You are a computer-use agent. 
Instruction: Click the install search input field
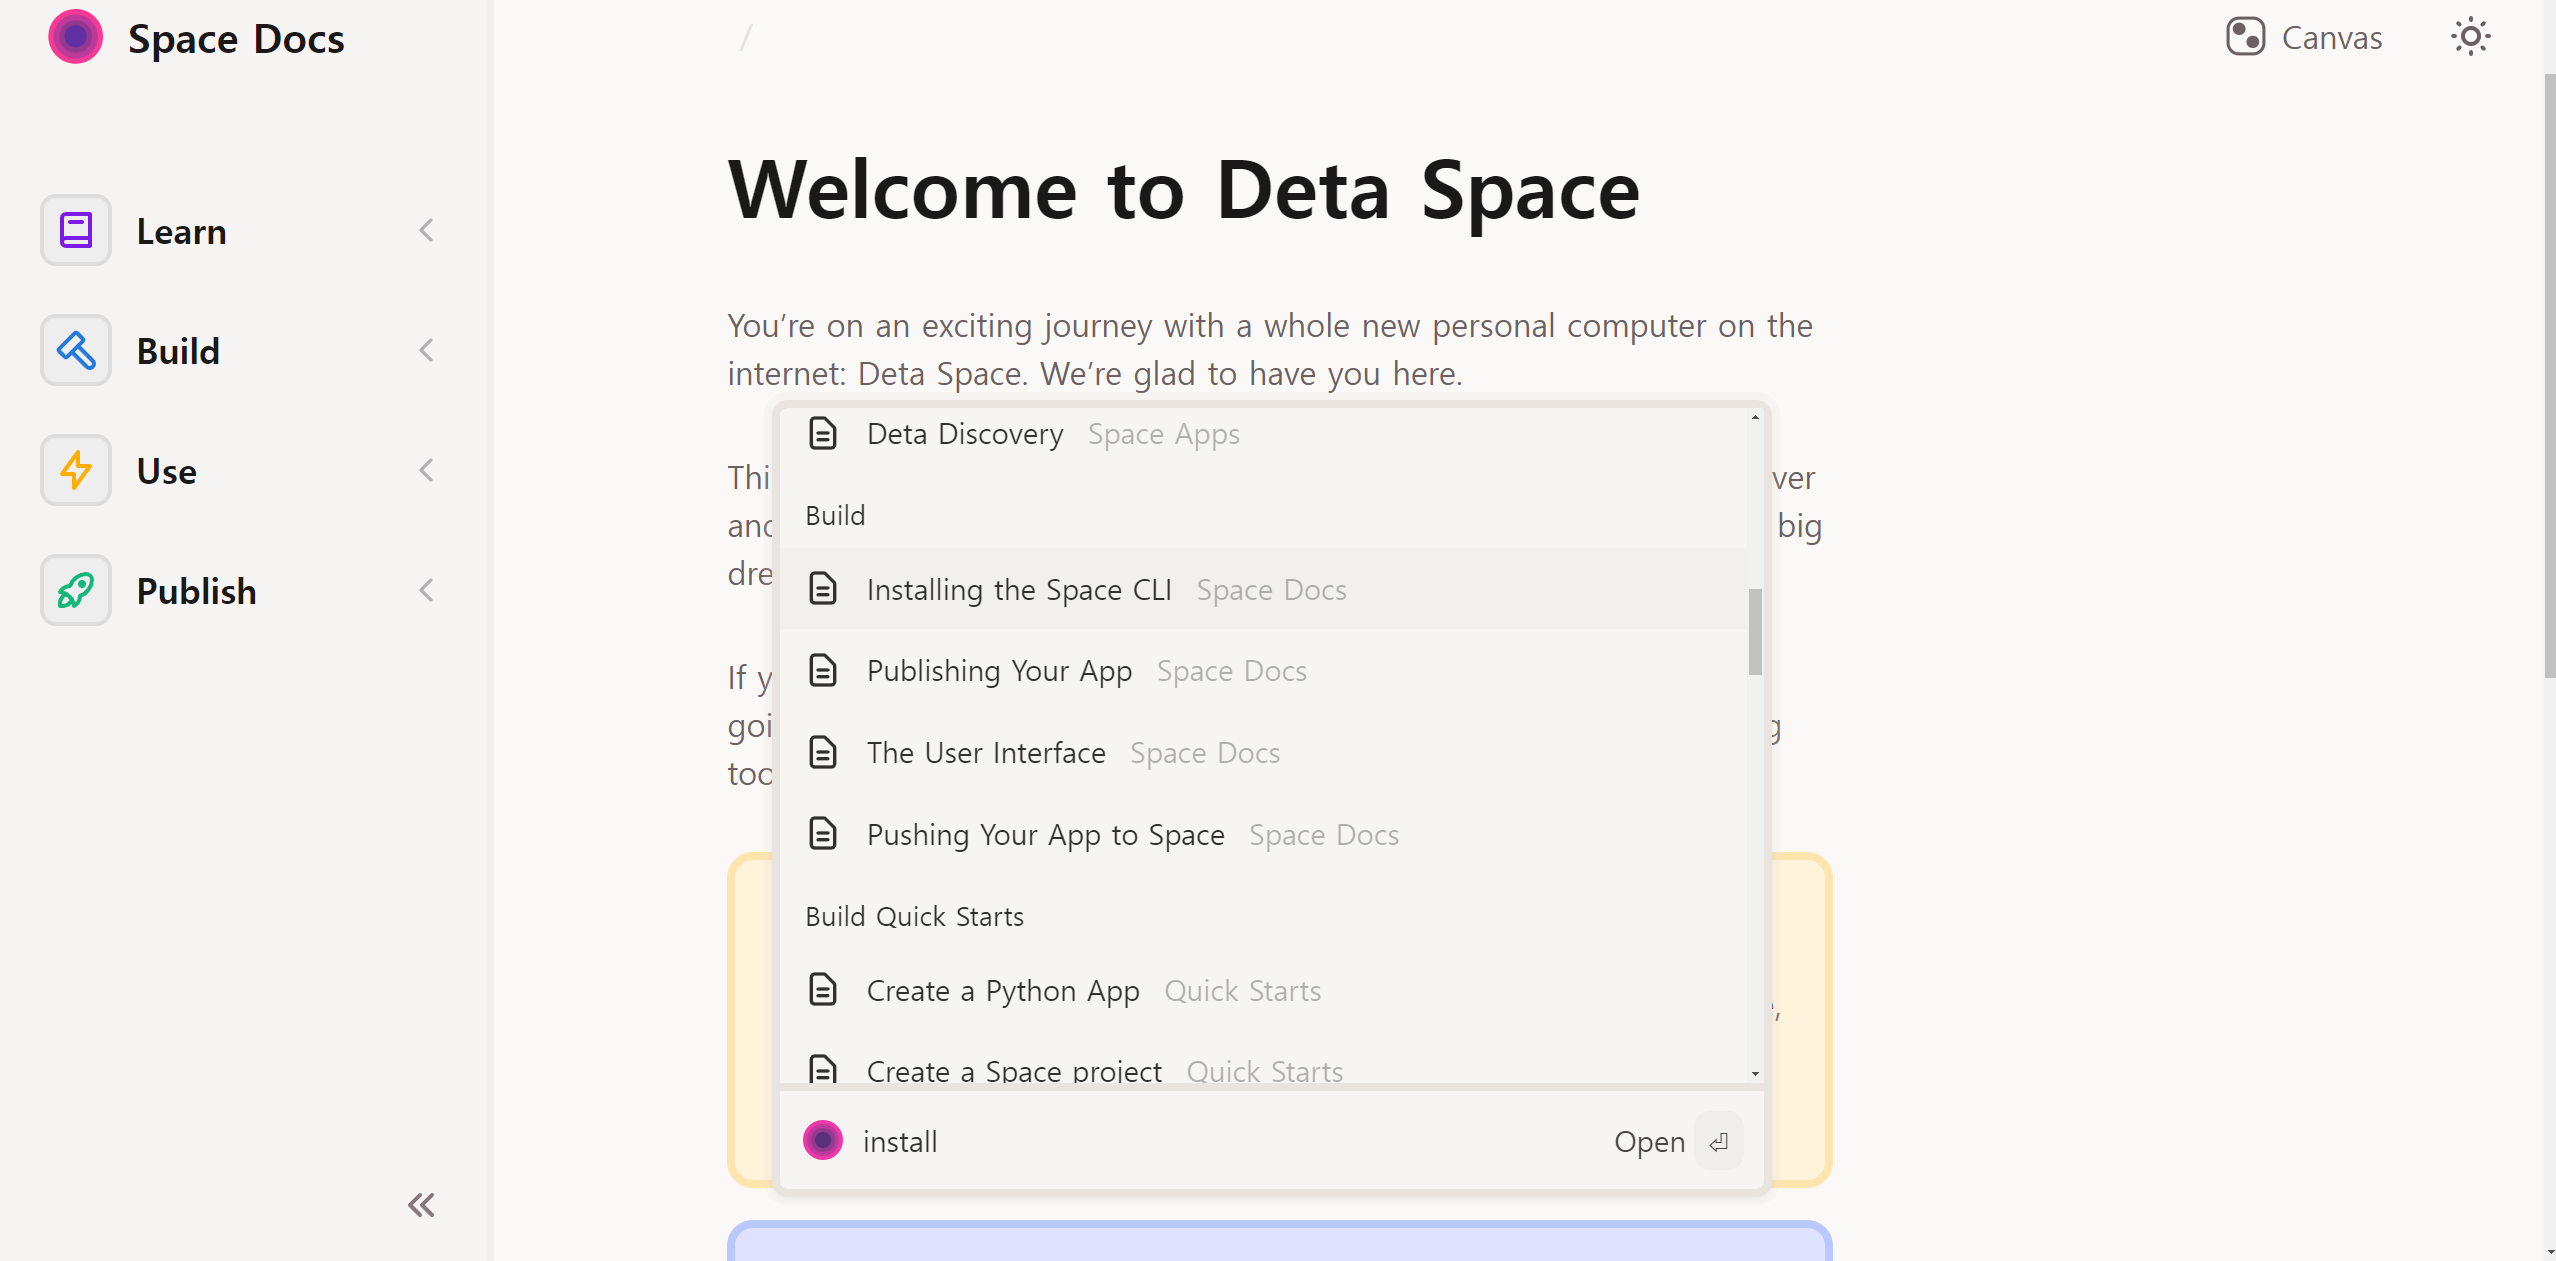1100,1141
